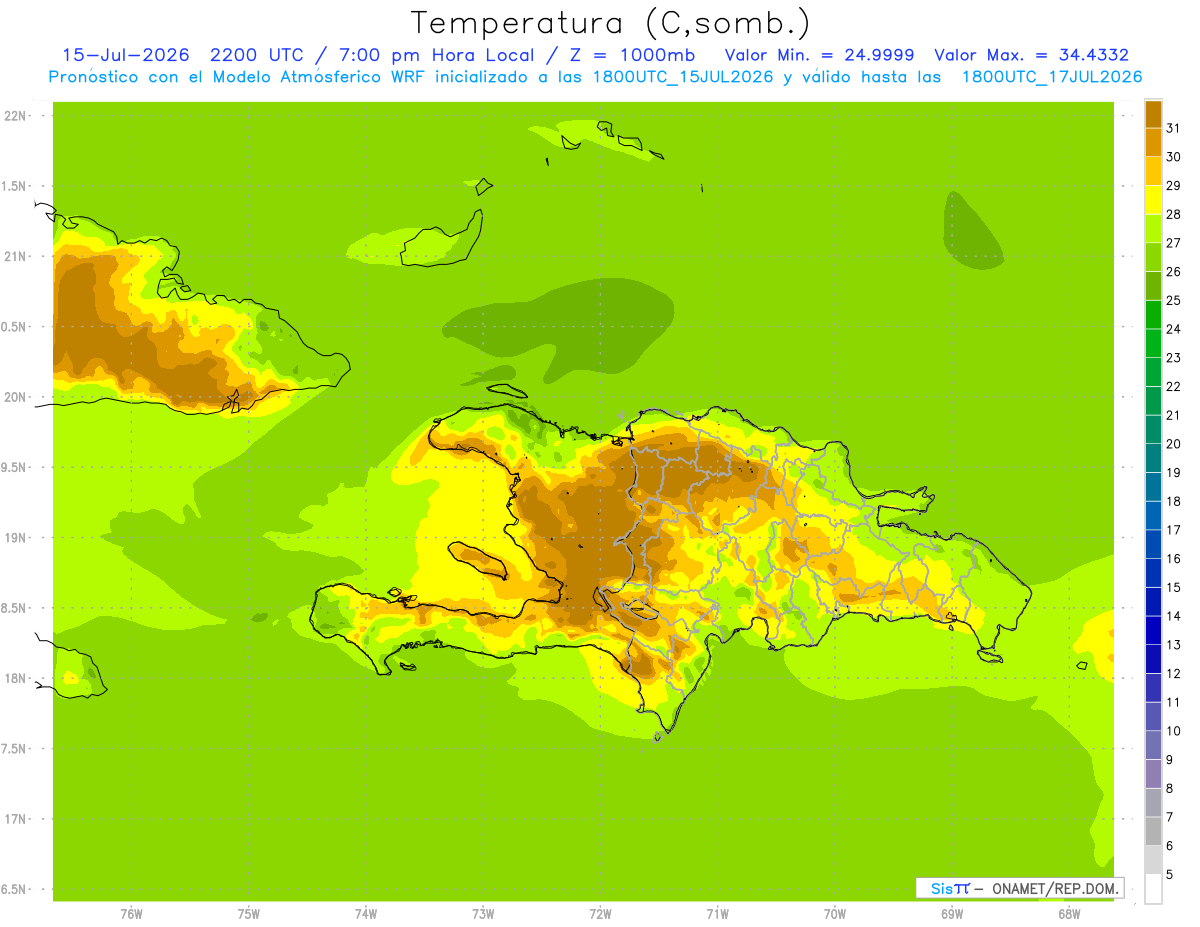
Task: Click the "76W" longitude axis label
Action: [131, 914]
